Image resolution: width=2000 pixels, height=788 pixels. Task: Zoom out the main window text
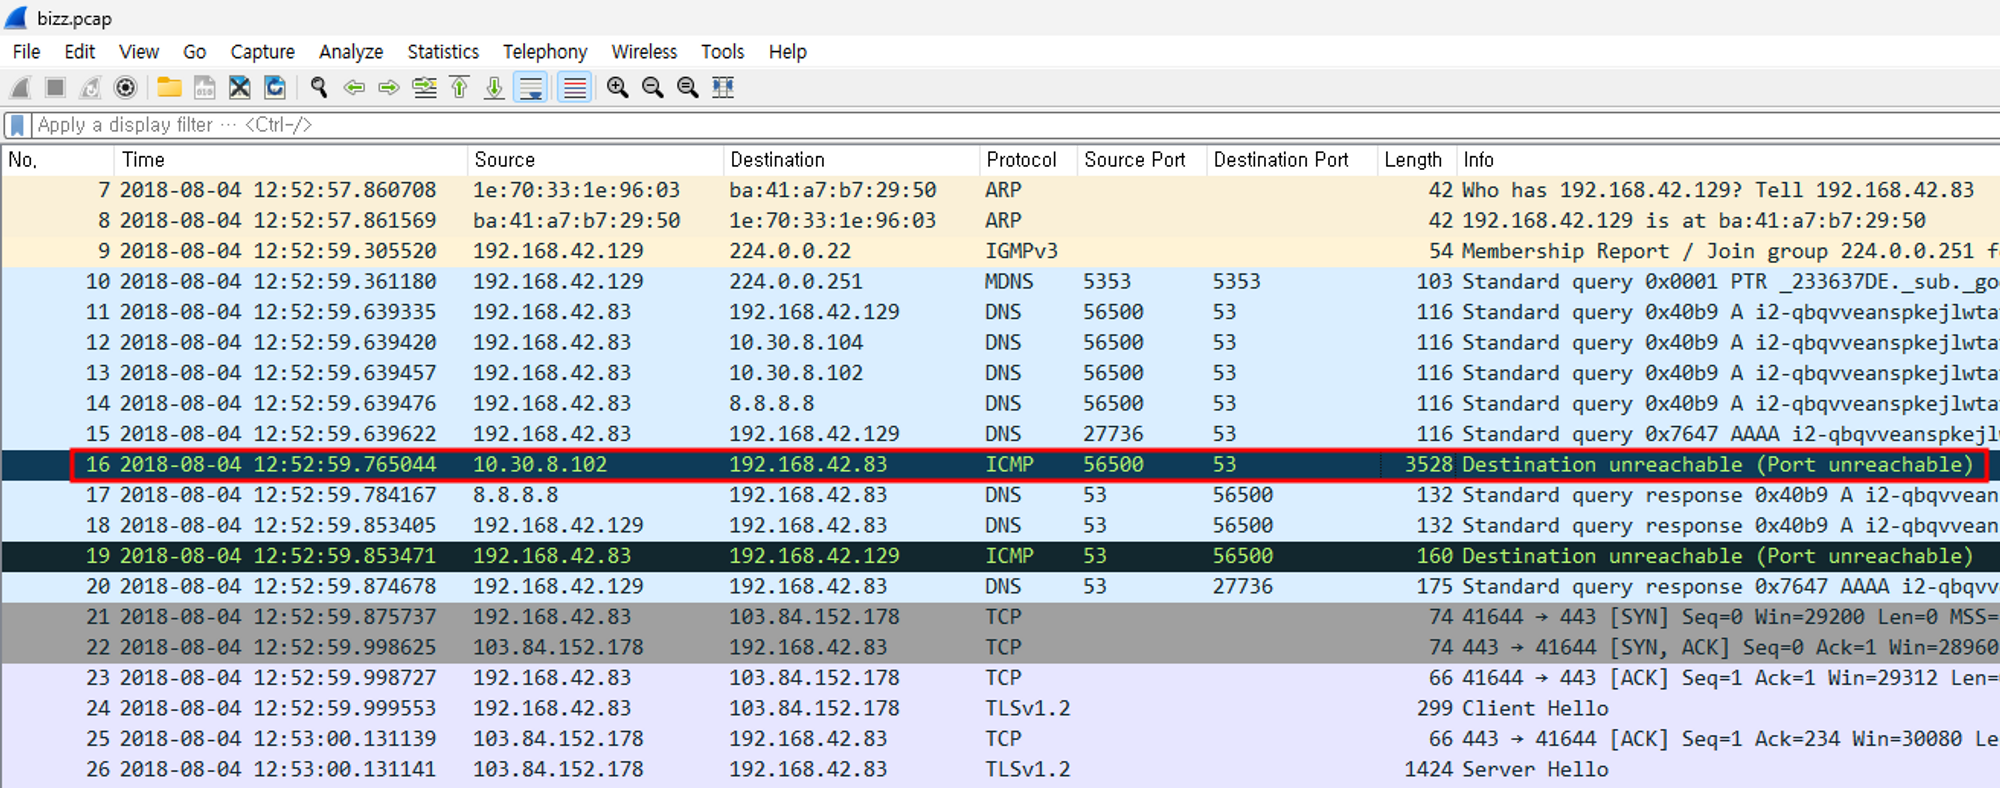click(653, 88)
